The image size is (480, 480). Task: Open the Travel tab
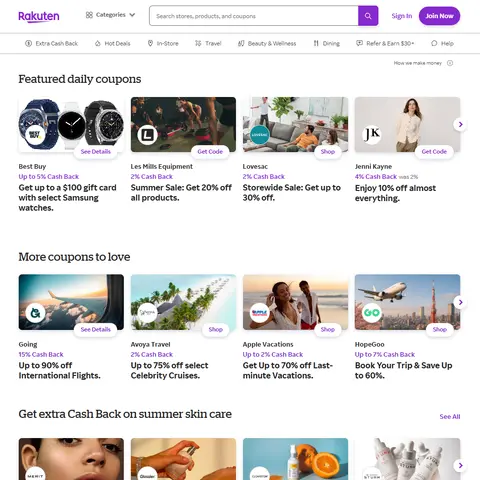point(208,43)
